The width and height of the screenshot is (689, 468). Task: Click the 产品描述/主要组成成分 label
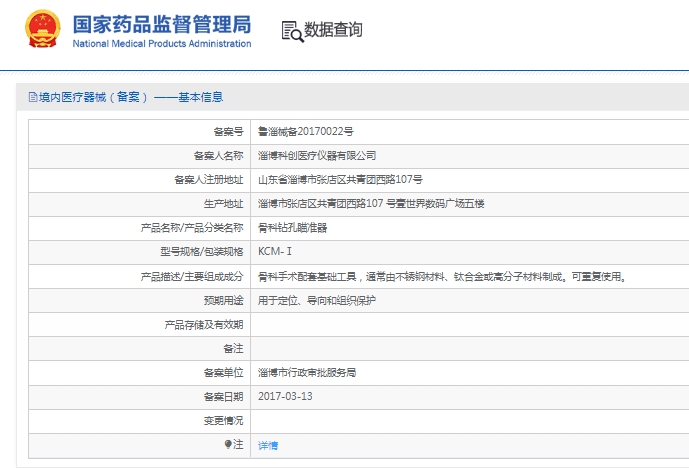[x=192, y=276]
